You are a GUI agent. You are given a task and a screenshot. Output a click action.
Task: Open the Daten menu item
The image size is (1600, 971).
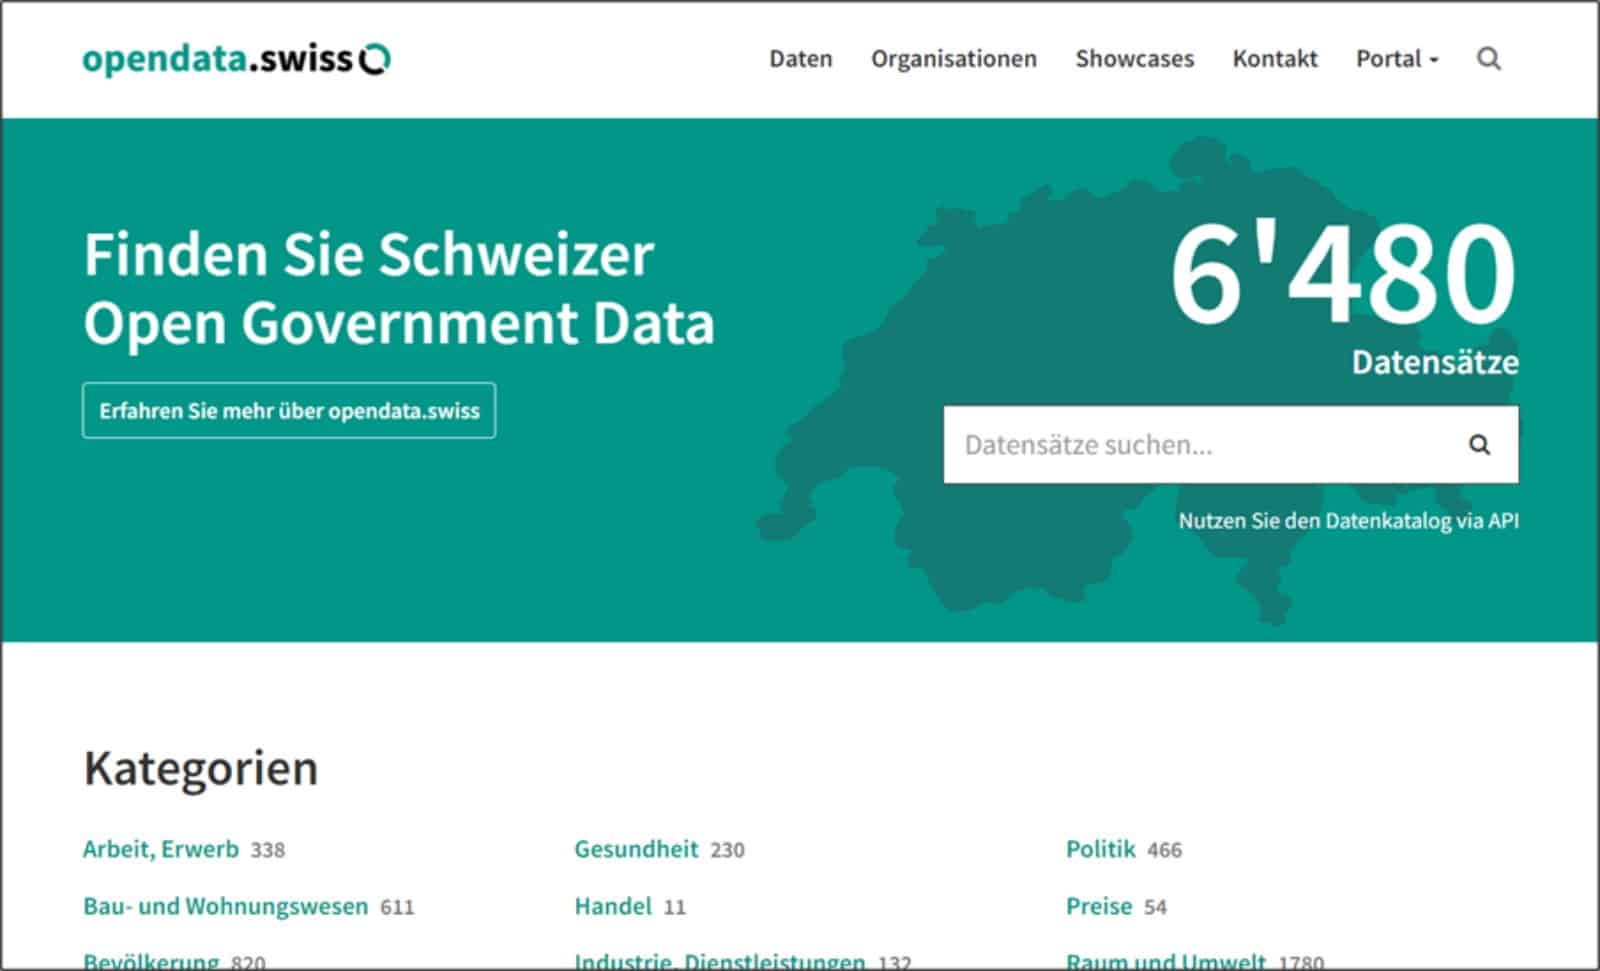point(800,59)
